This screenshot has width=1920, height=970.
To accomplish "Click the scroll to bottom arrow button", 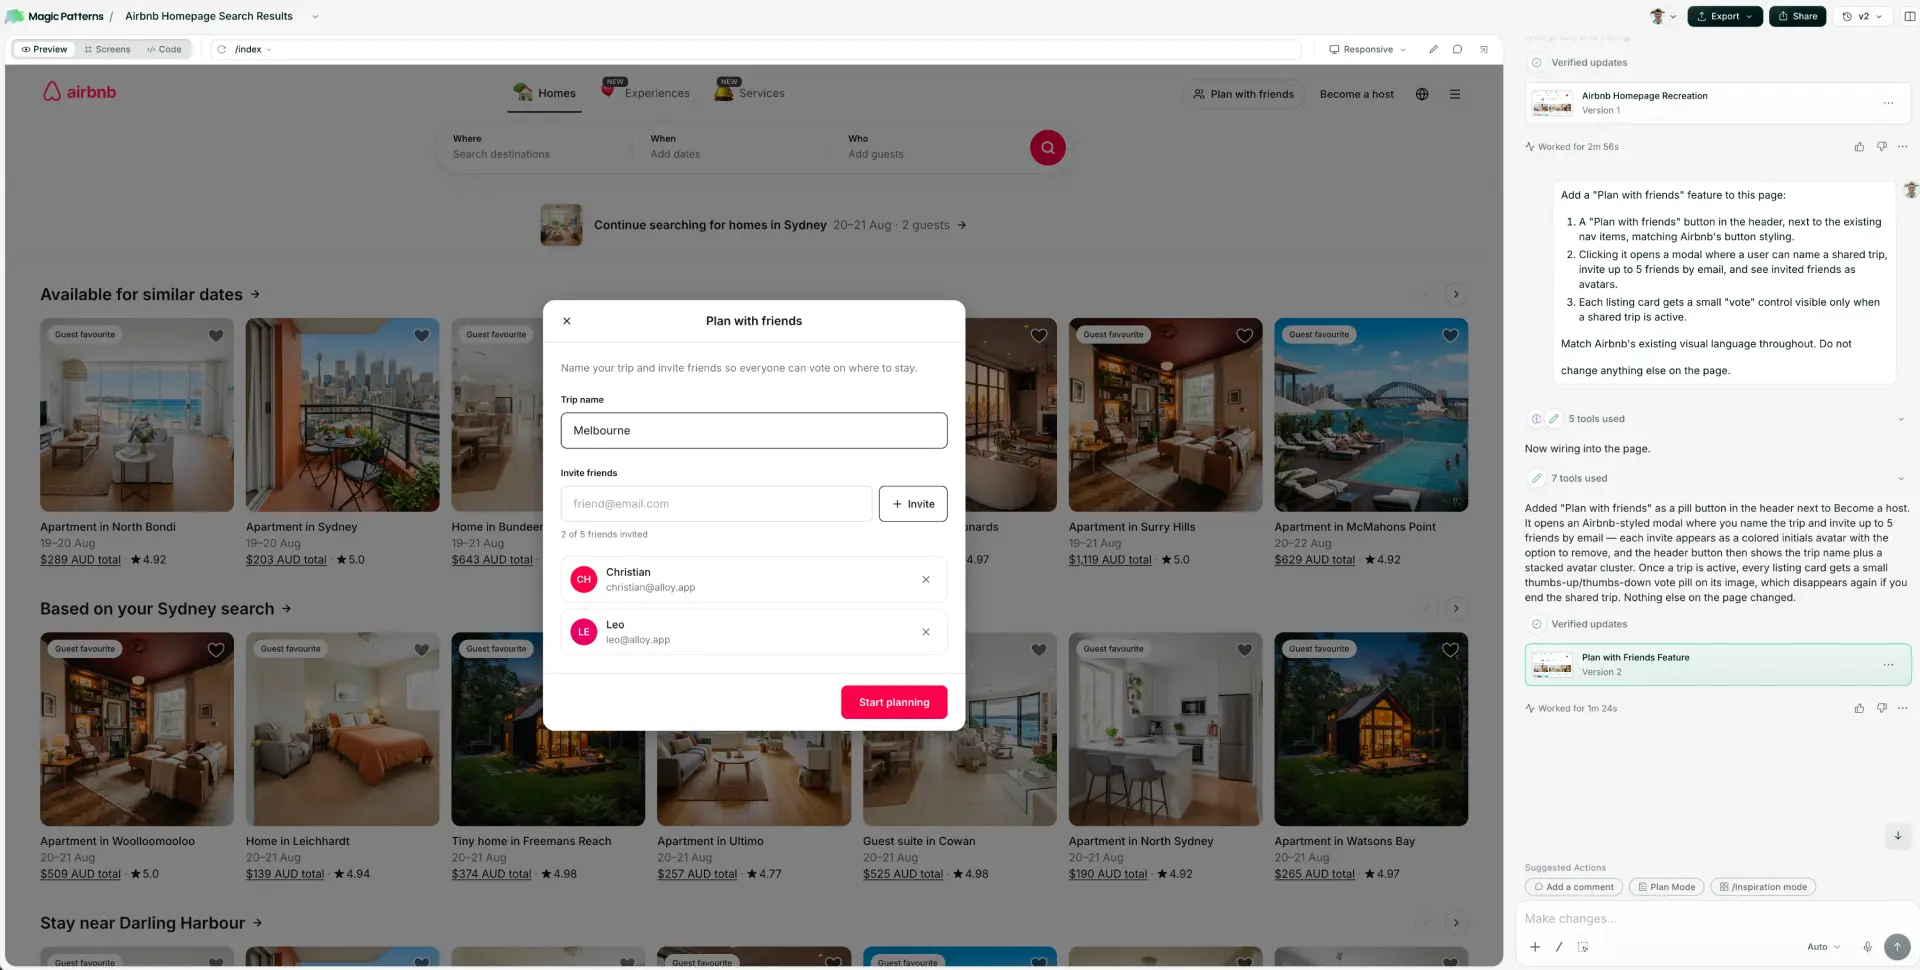I will 1897,836.
